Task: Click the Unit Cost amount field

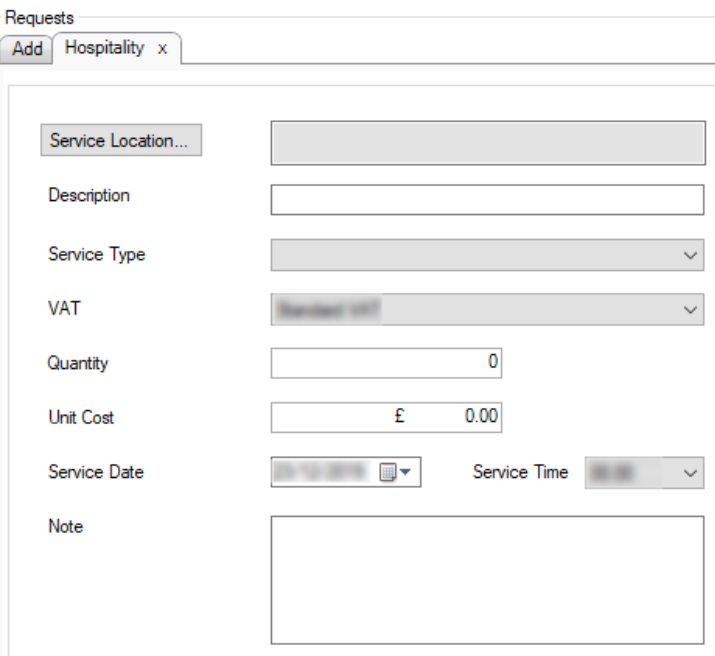Action: coord(386,418)
